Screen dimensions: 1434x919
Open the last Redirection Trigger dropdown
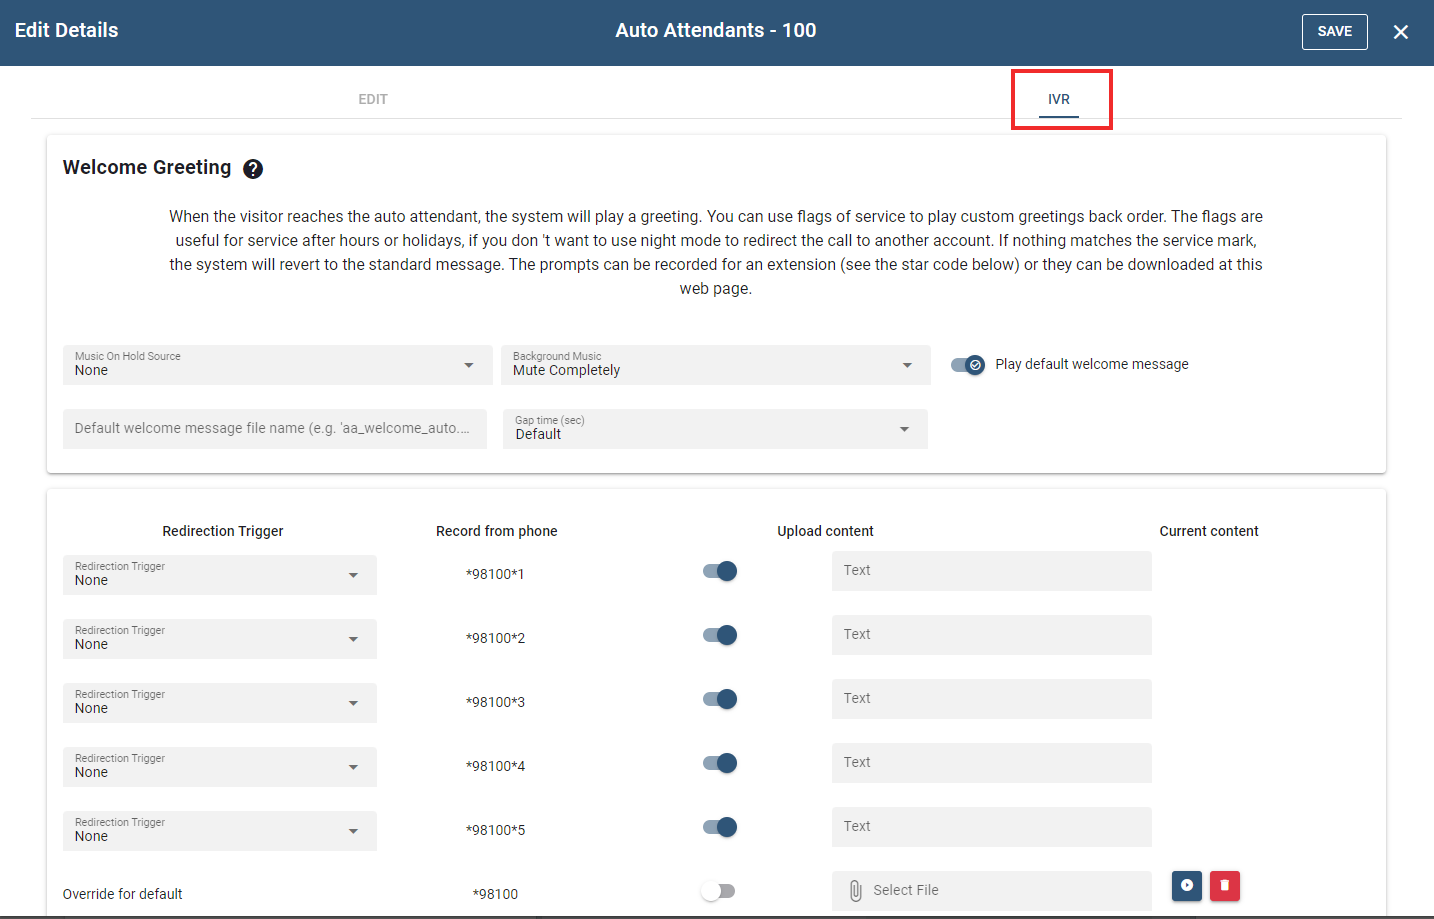219,831
